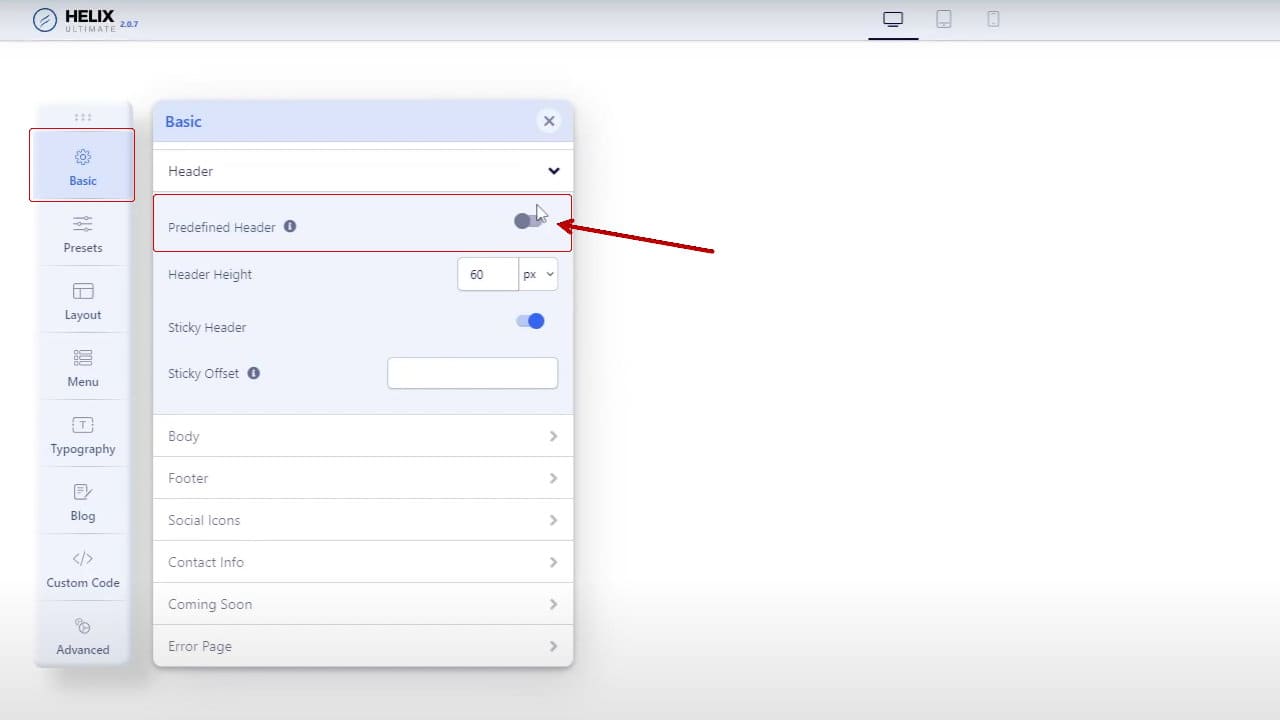Open the Presets section
The image size is (1280, 720).
pos(83,234)
